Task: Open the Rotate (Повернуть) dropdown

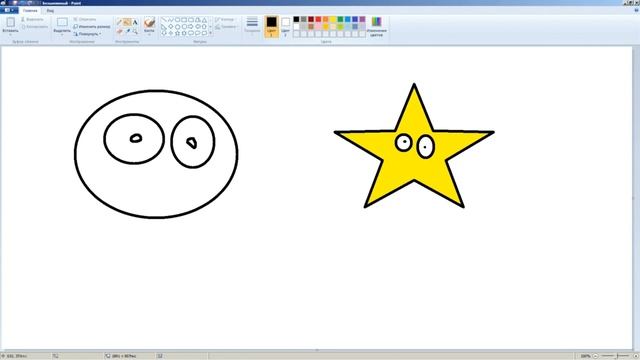Action: 87,34
